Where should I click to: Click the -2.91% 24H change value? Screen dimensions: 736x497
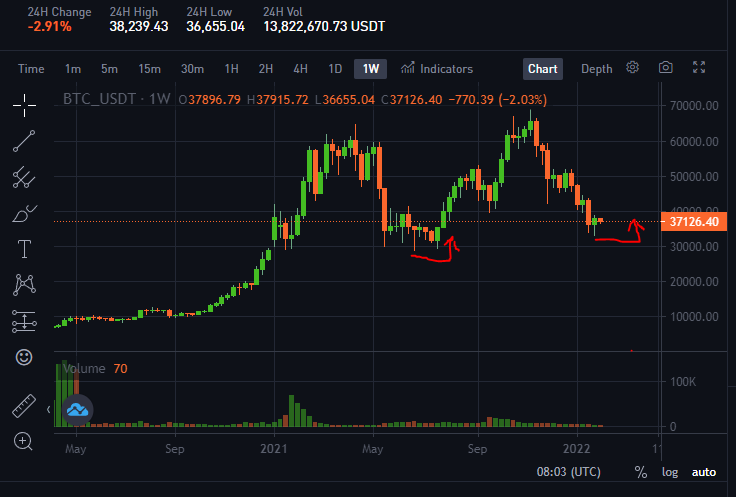coord(49,27)
